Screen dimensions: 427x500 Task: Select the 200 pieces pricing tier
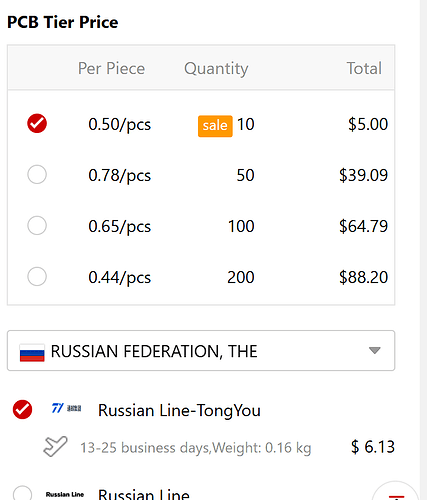37,276
